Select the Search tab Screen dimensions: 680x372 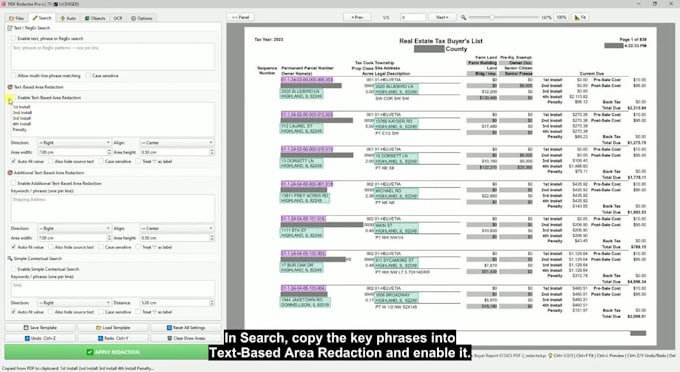(42, 18)
